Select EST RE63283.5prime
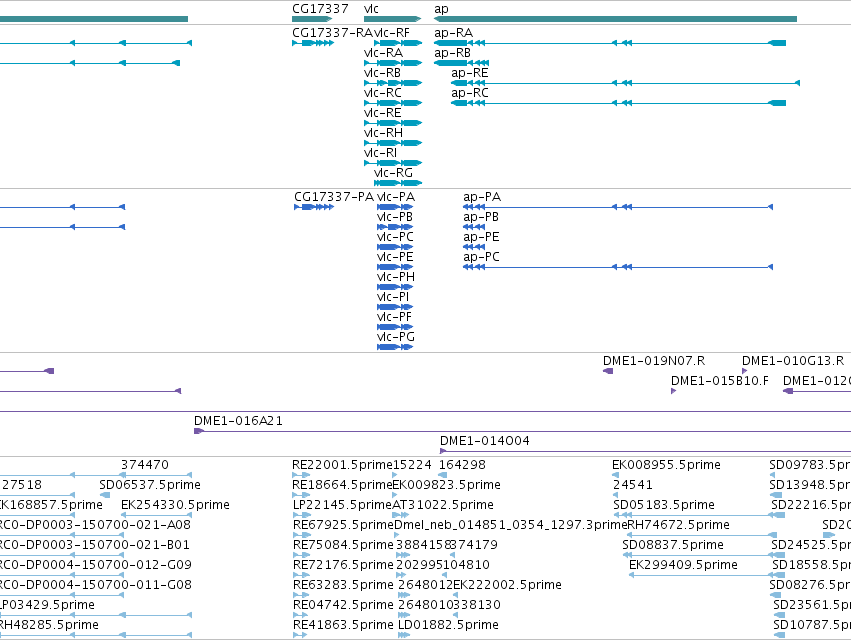This screenshot has height=640, width=851. click(343, 585)
